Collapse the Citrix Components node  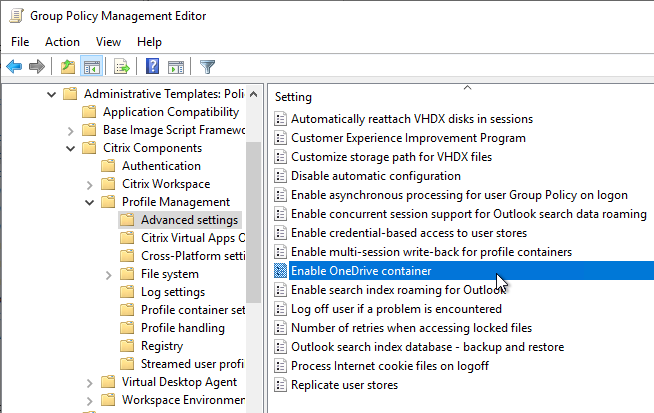point(70,148)
